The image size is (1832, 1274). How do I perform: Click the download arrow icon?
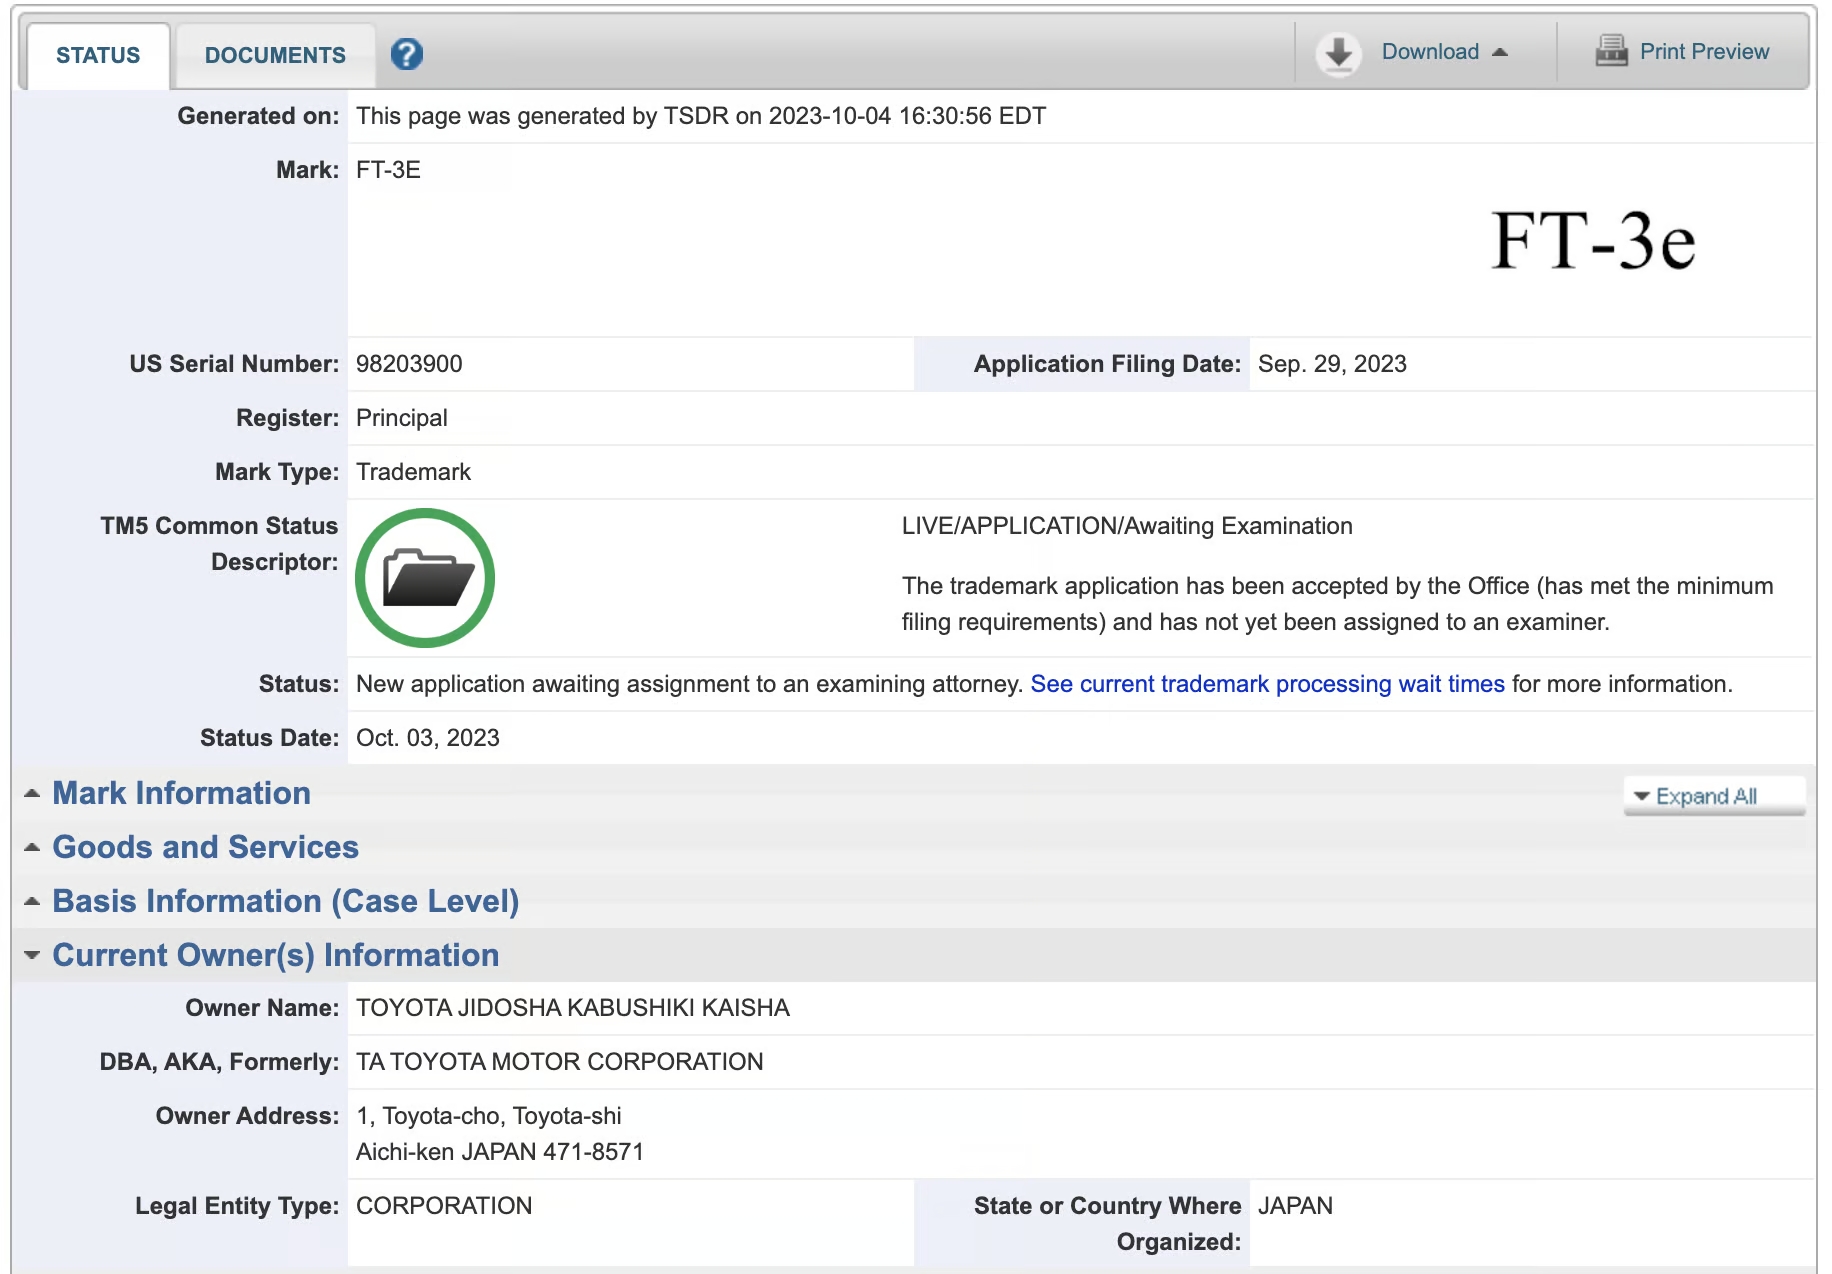click(x=1338, y=53)
